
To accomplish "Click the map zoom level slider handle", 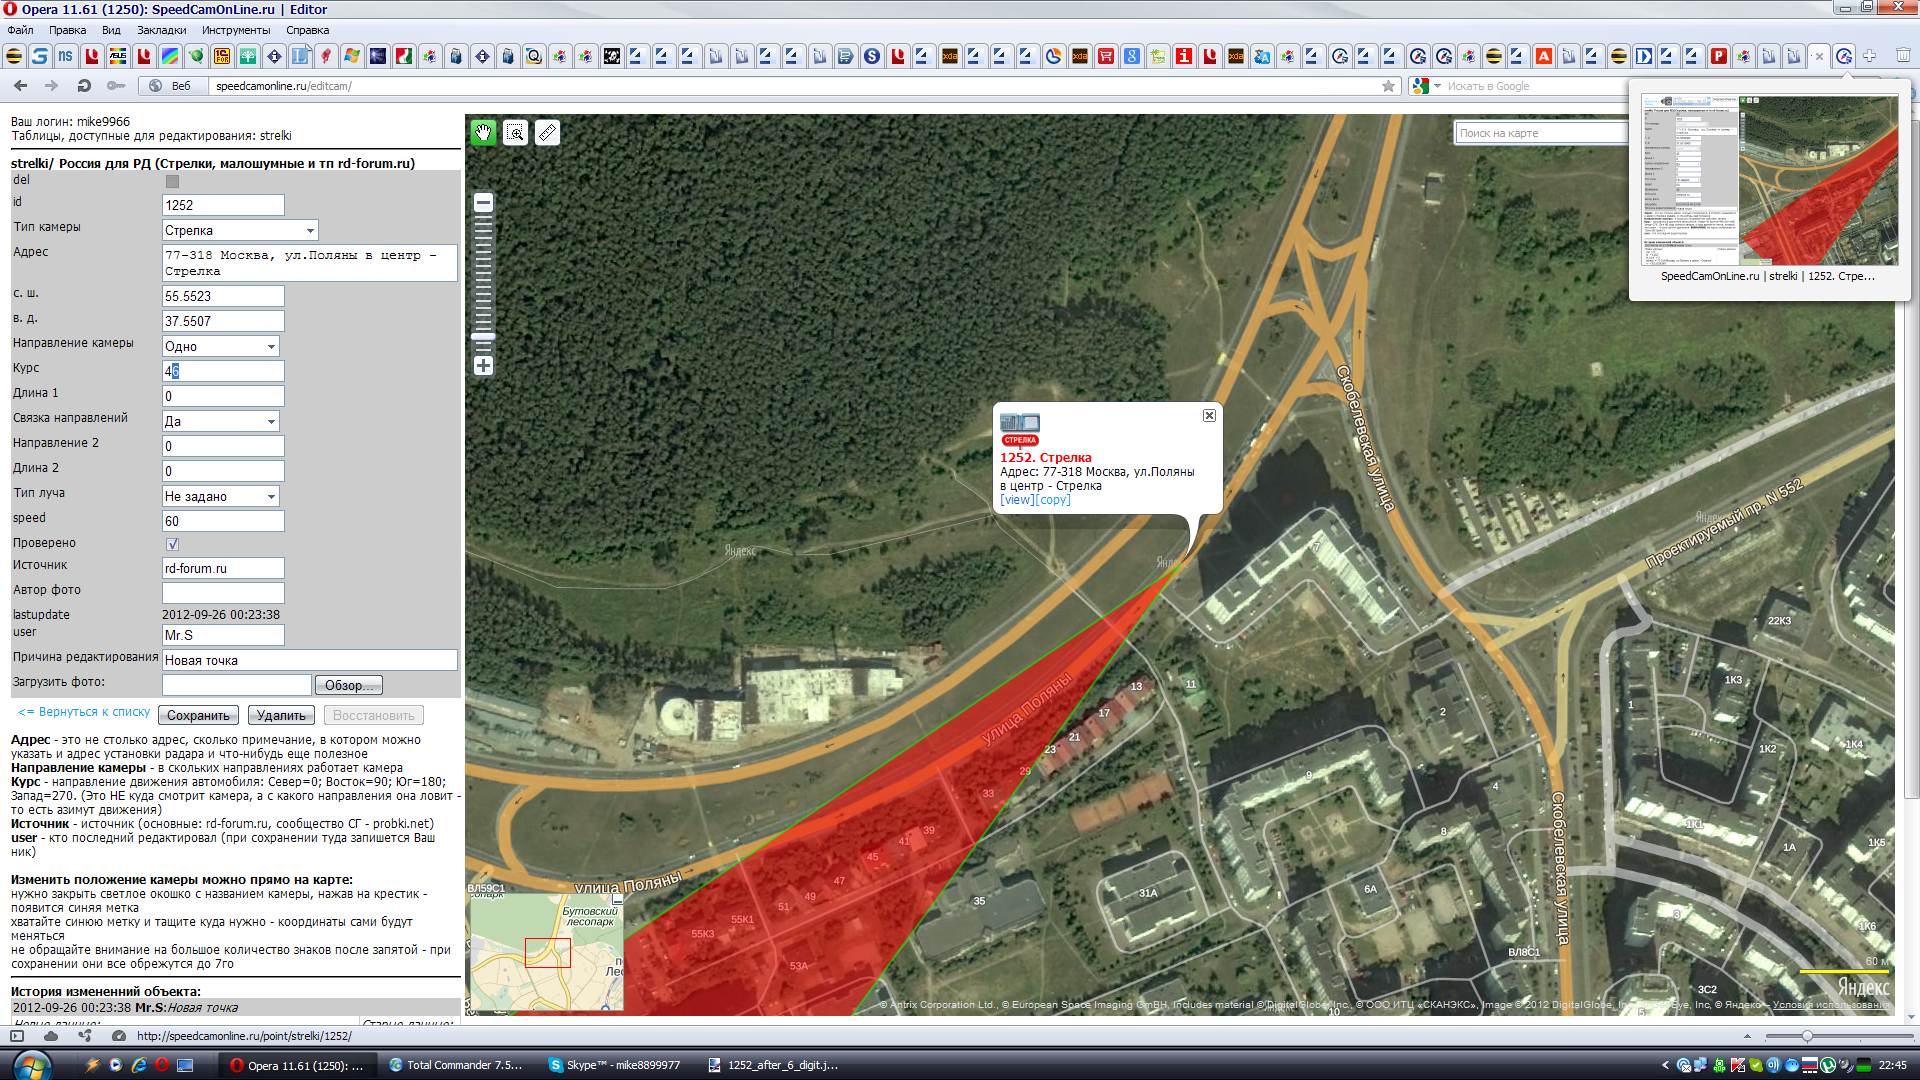I will tap(483, 336).
